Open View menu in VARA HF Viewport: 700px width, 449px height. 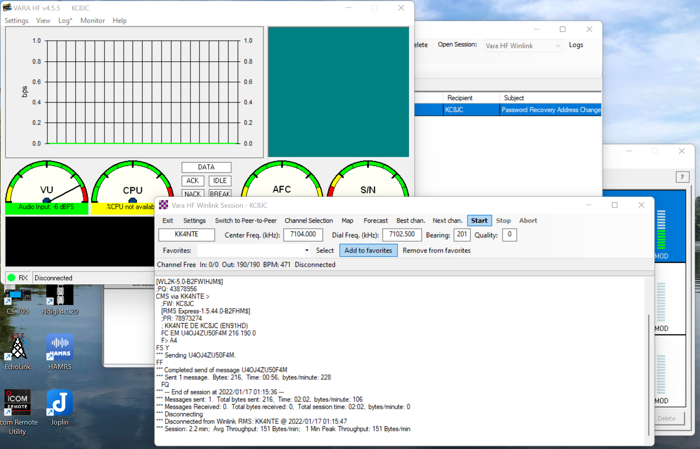pos(43,21)
